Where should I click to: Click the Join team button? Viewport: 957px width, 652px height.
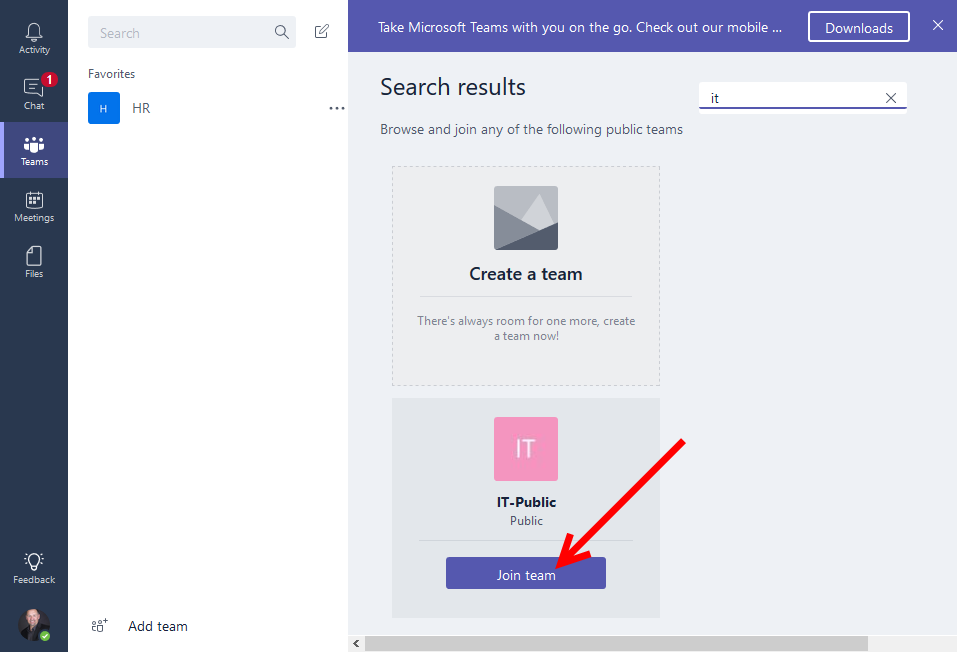point(525,574)
